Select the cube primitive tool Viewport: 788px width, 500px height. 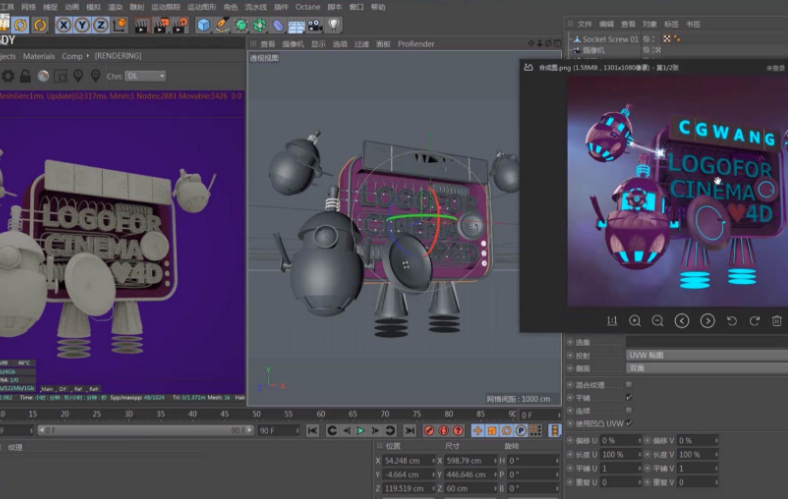pos(204,24)
